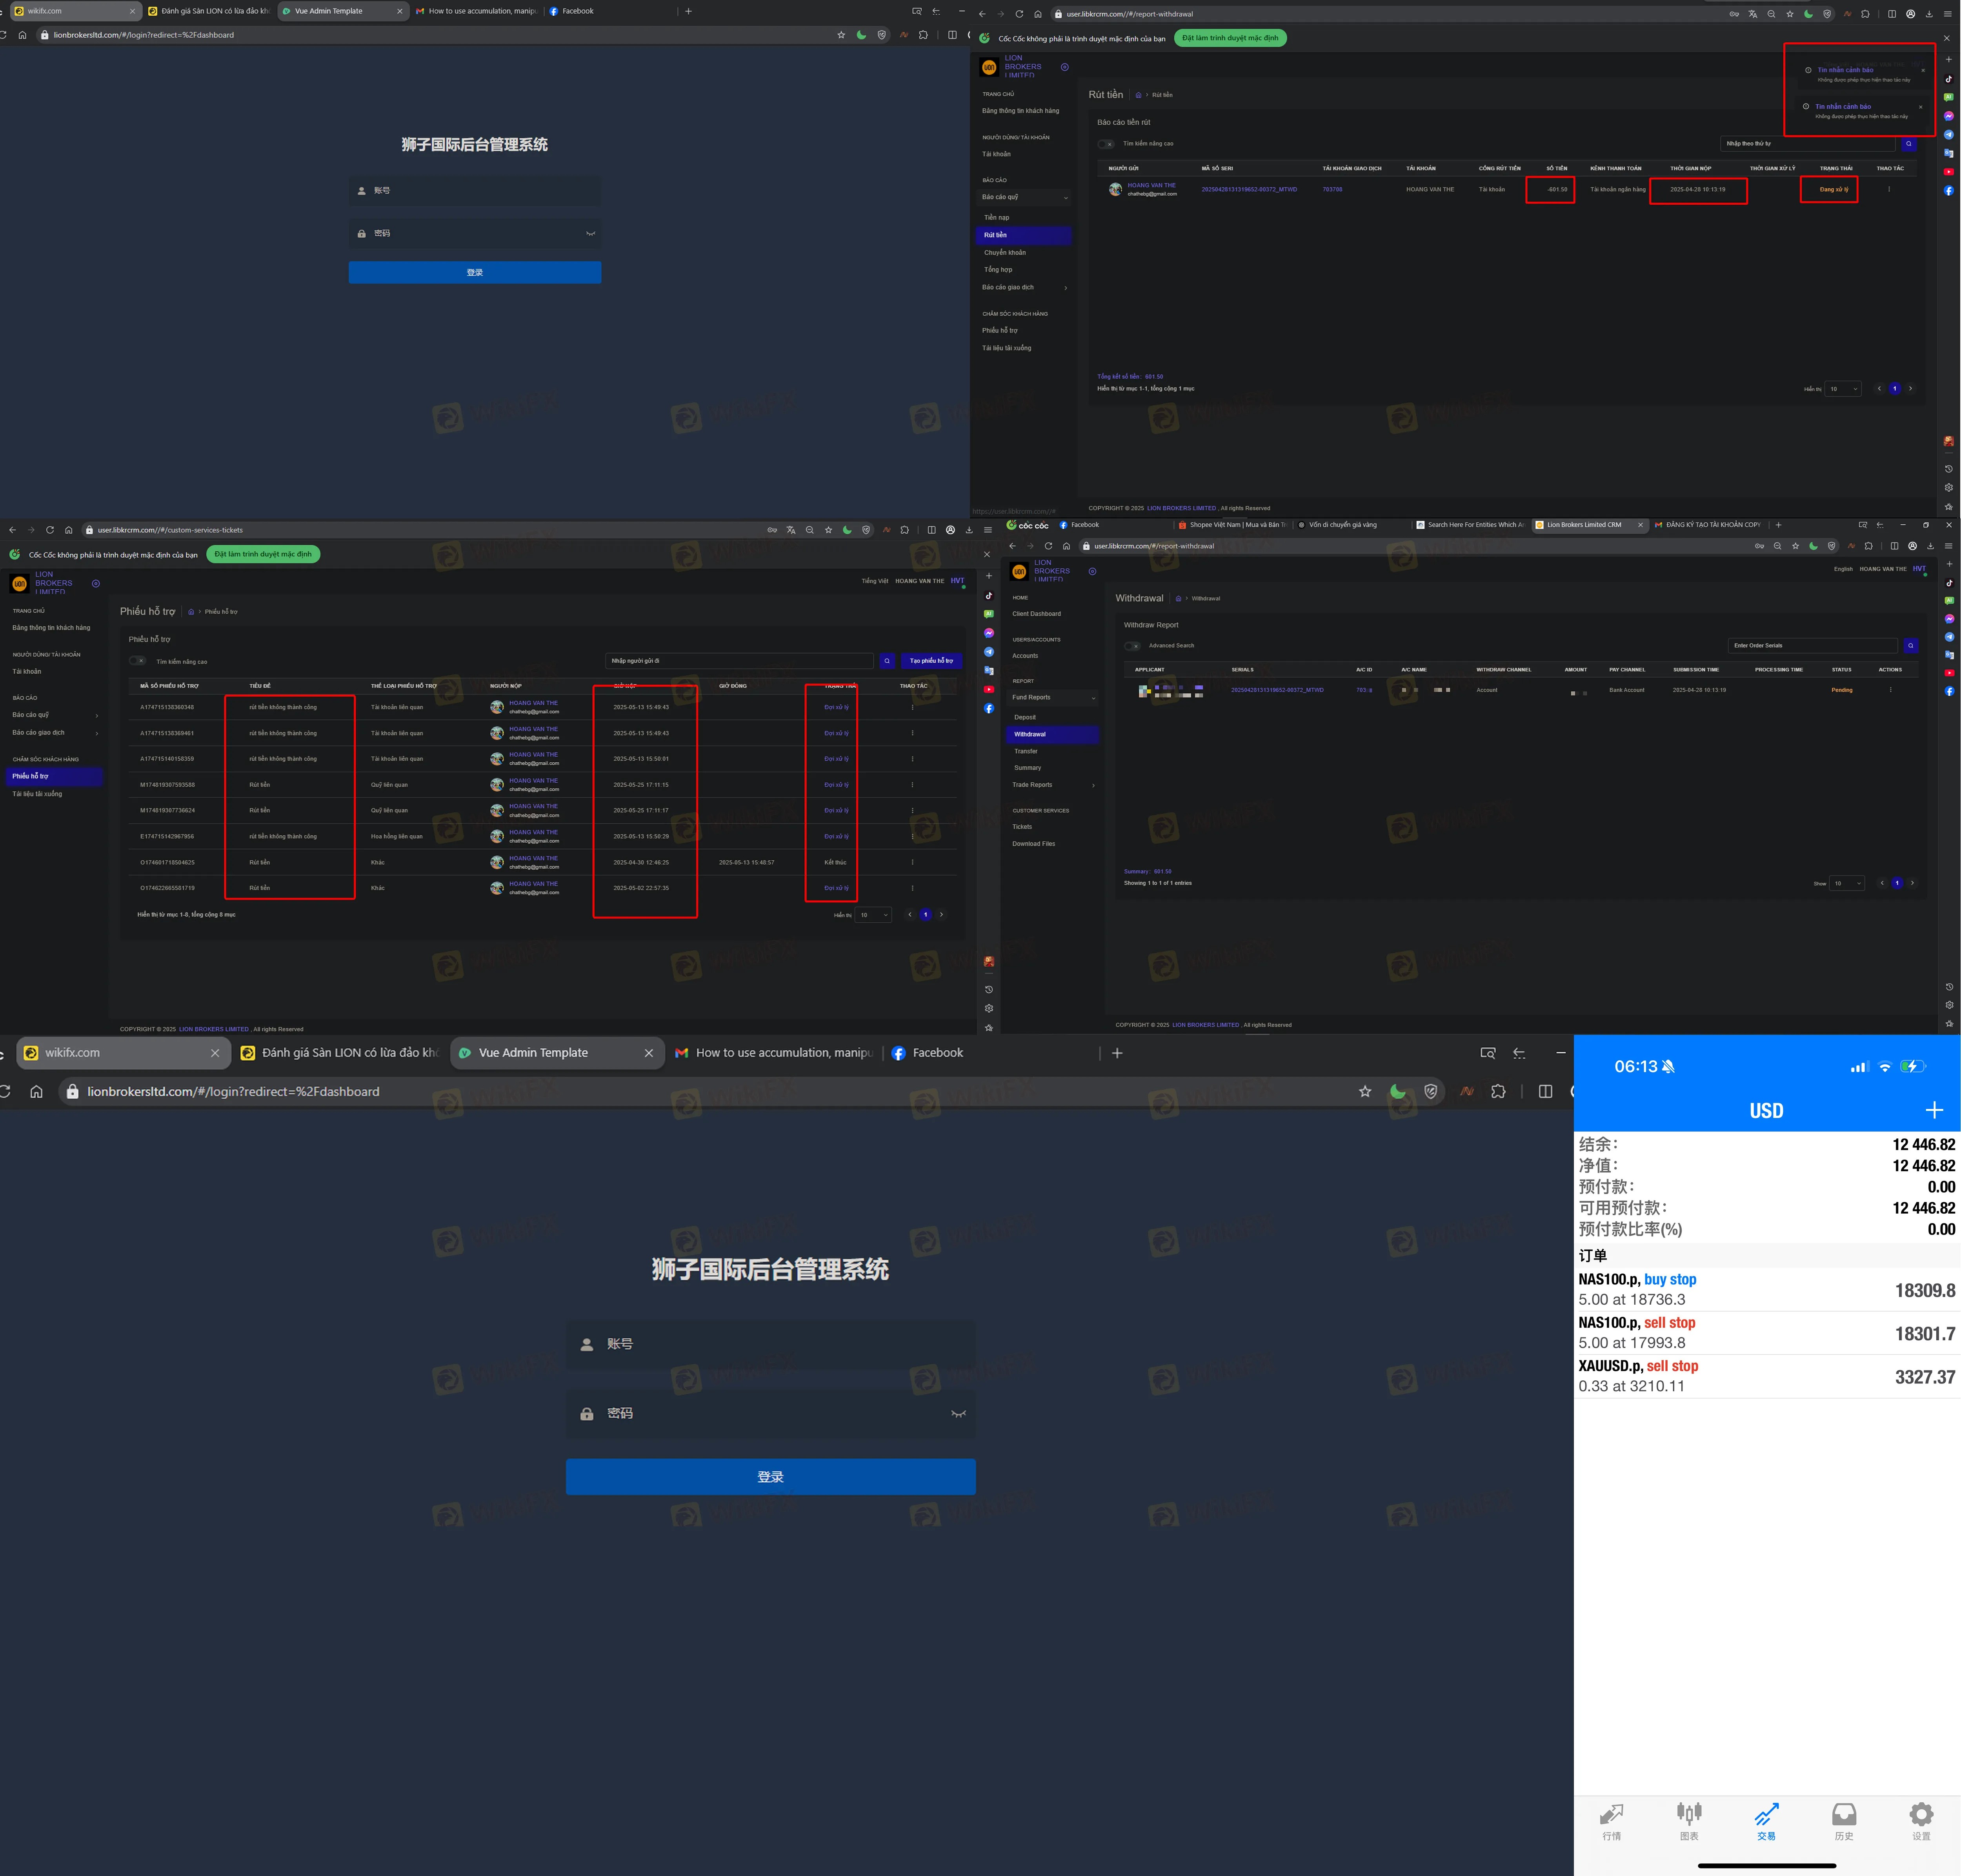Open Download Files sidebar link
This screenshot has height=1876, width=1961.
coord(1033,844)
